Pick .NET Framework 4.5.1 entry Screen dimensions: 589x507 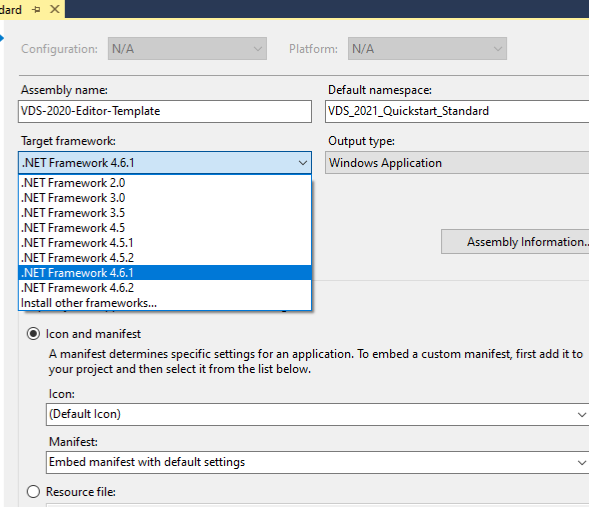click(165, 243)
